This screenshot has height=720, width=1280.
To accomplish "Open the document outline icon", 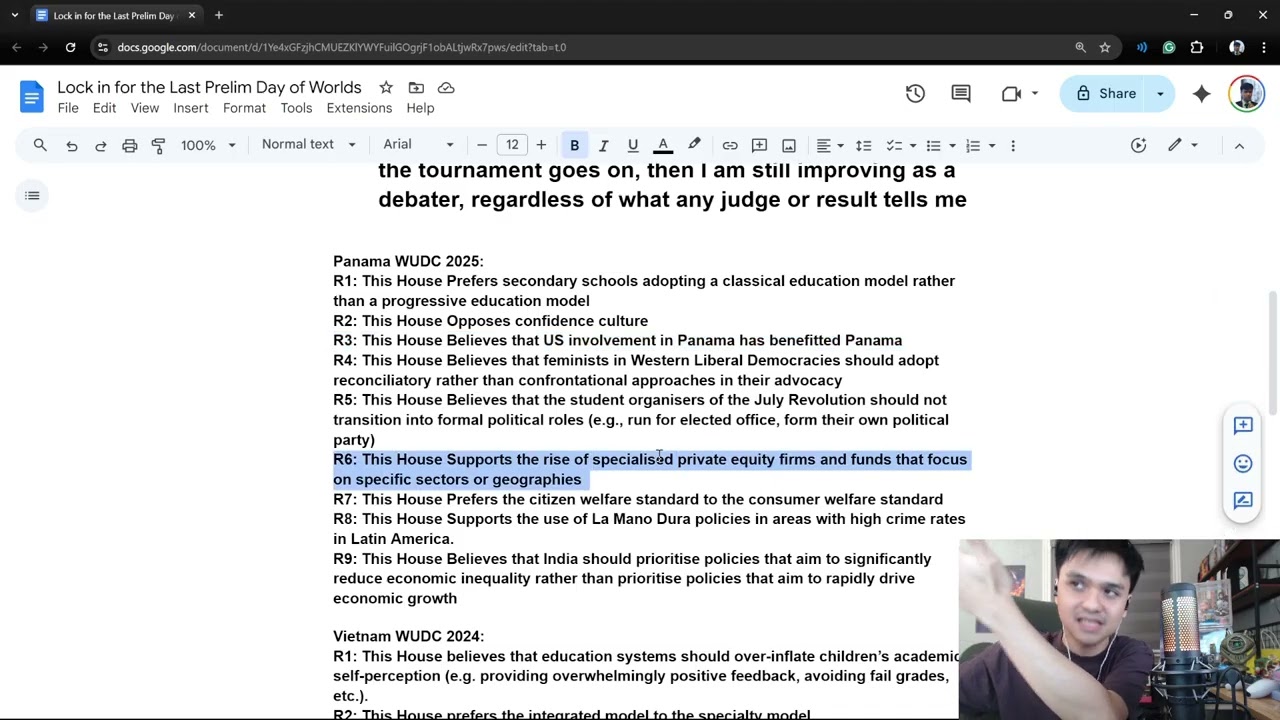I will (32, 195).
